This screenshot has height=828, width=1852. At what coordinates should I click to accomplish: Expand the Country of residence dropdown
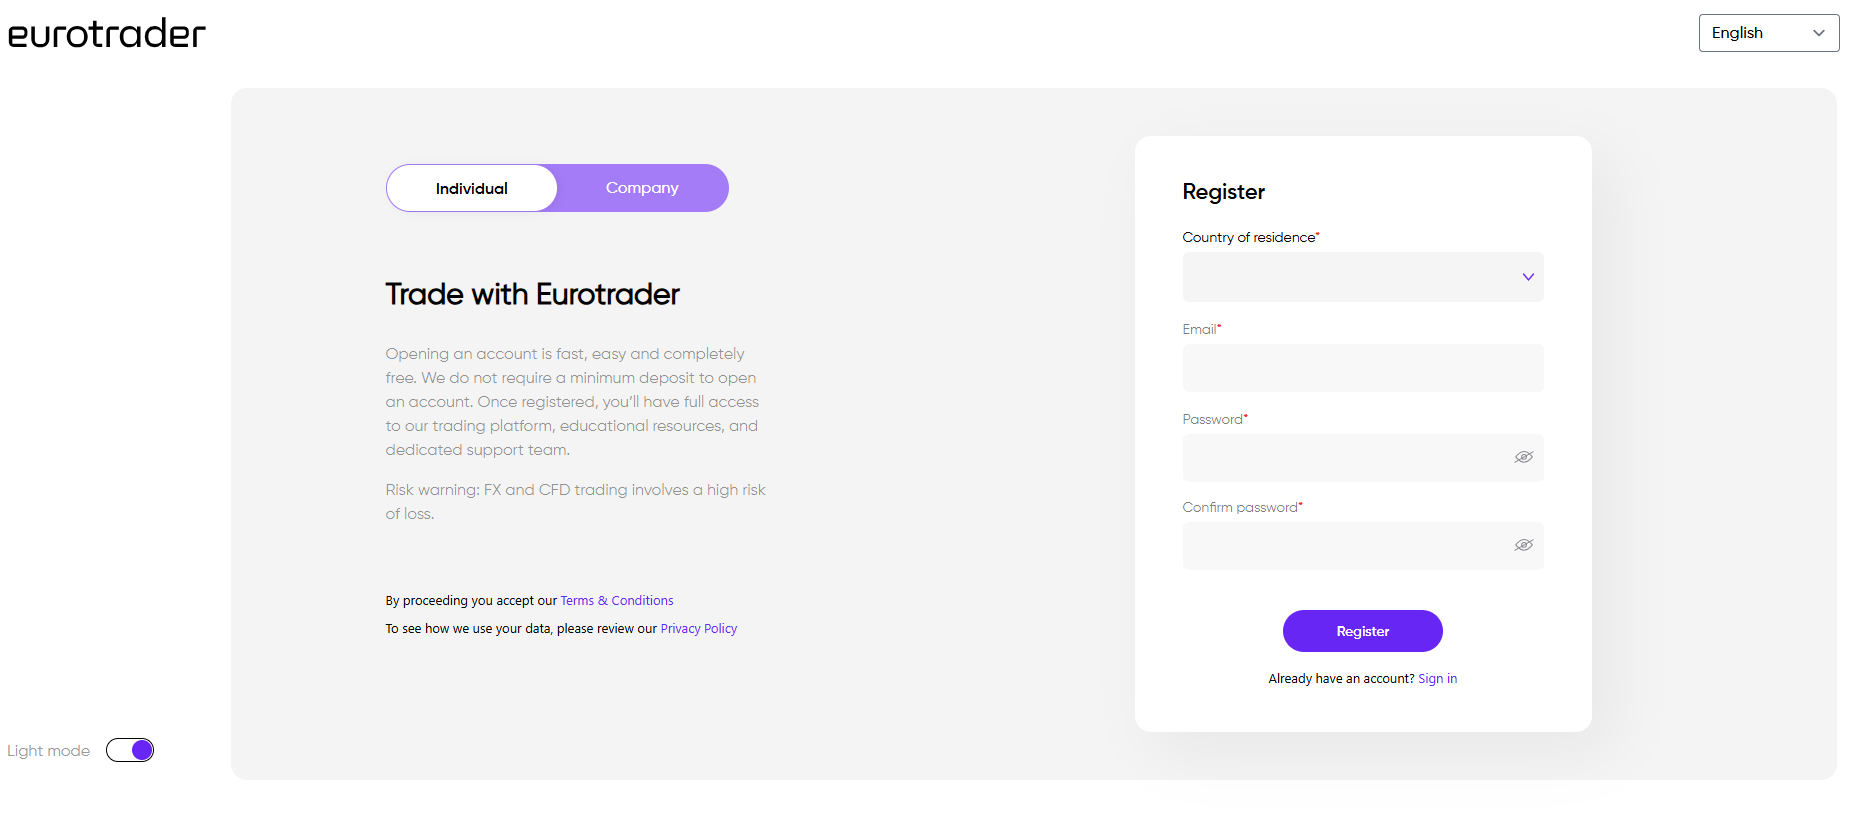[1362, 277]
